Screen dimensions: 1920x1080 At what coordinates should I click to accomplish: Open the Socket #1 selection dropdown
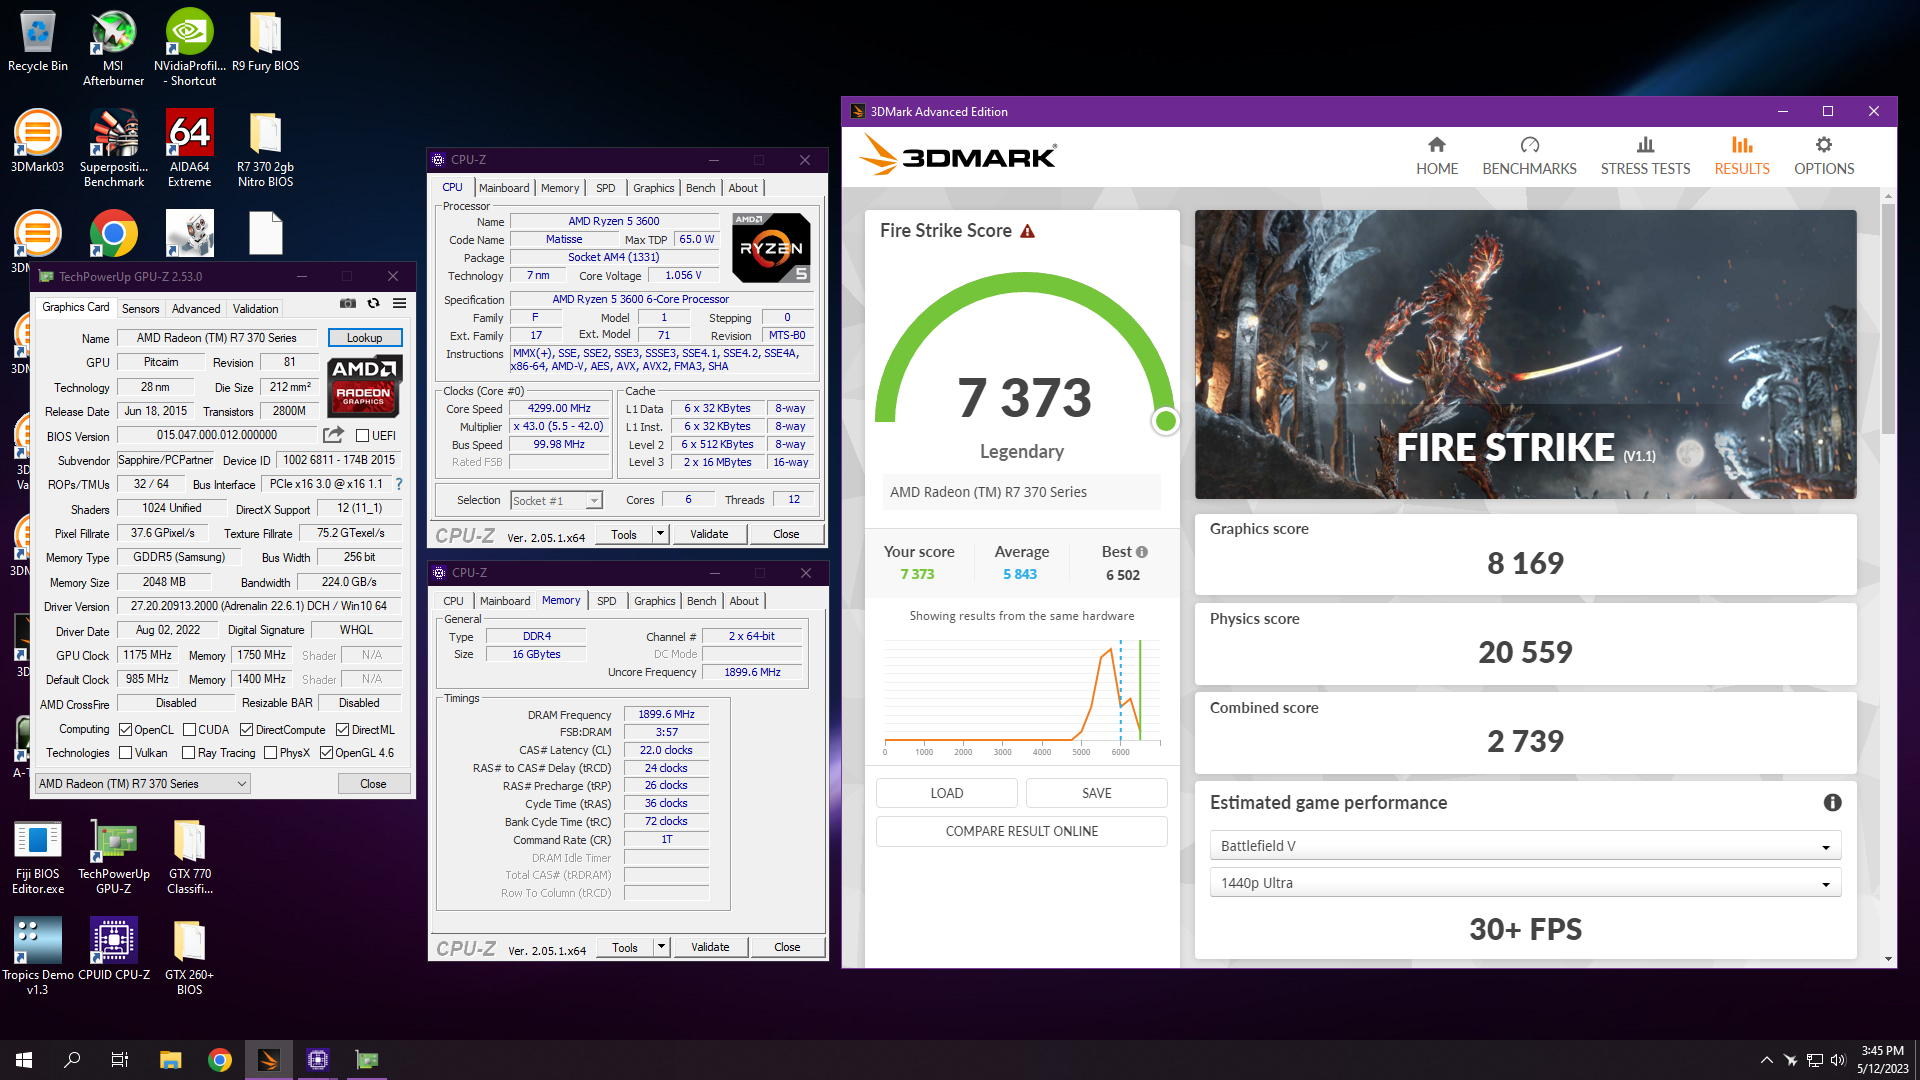tap(556, 501)
